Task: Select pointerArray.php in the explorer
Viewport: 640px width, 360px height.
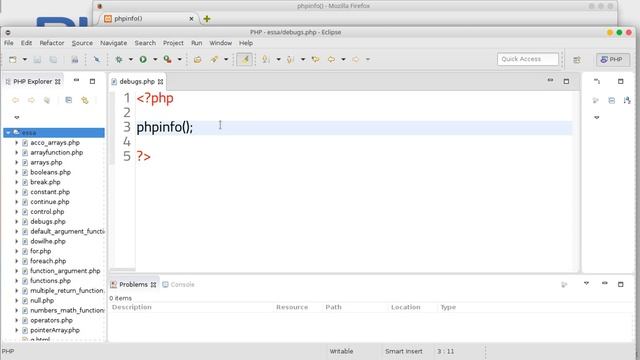Action: tap(55, 330)
